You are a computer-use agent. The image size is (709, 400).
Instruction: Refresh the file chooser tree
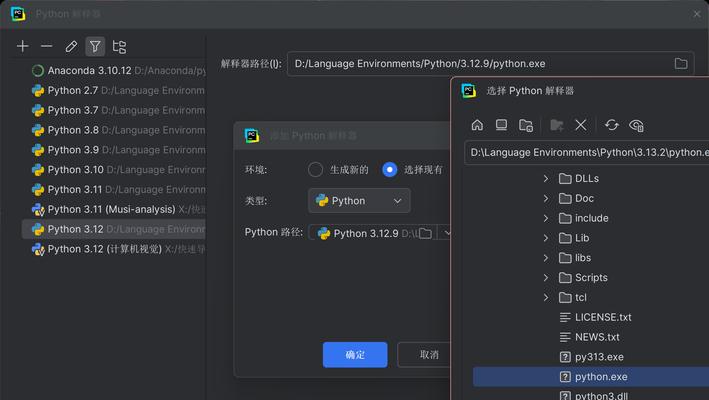(611, 125)
